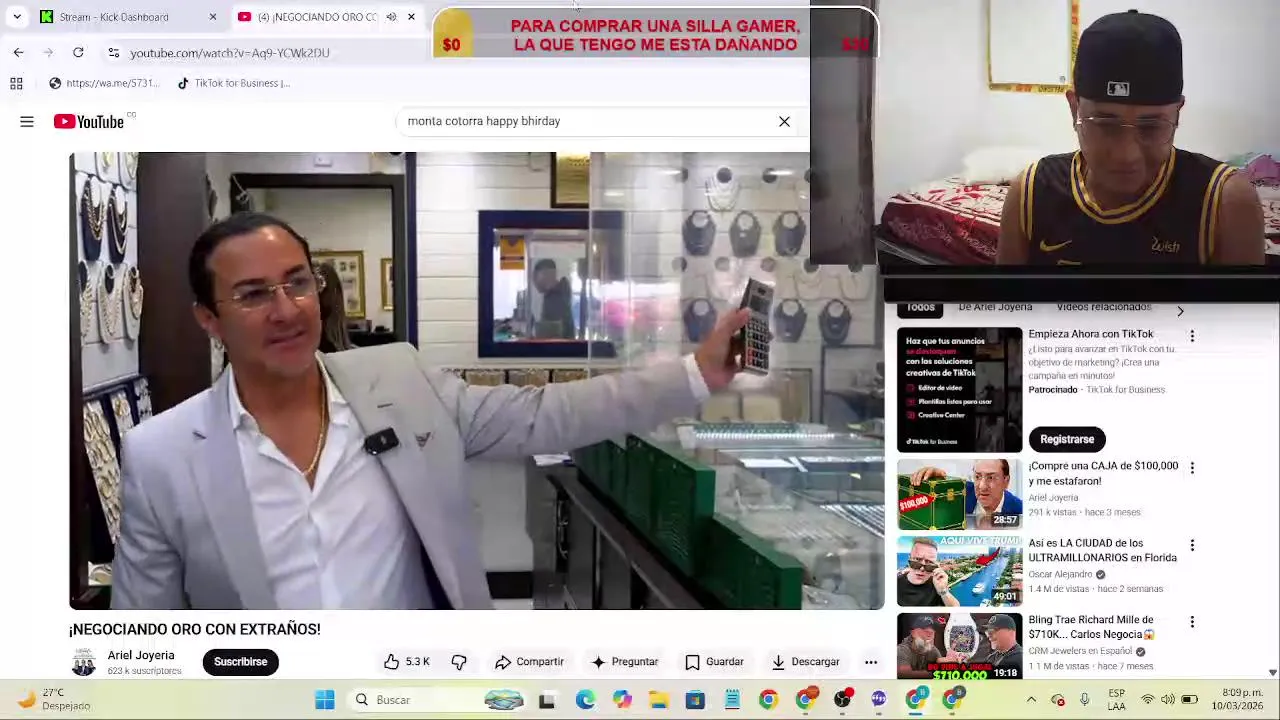Open options for ULTRAMILLONARIOS video

click(x=1192, y=545)
